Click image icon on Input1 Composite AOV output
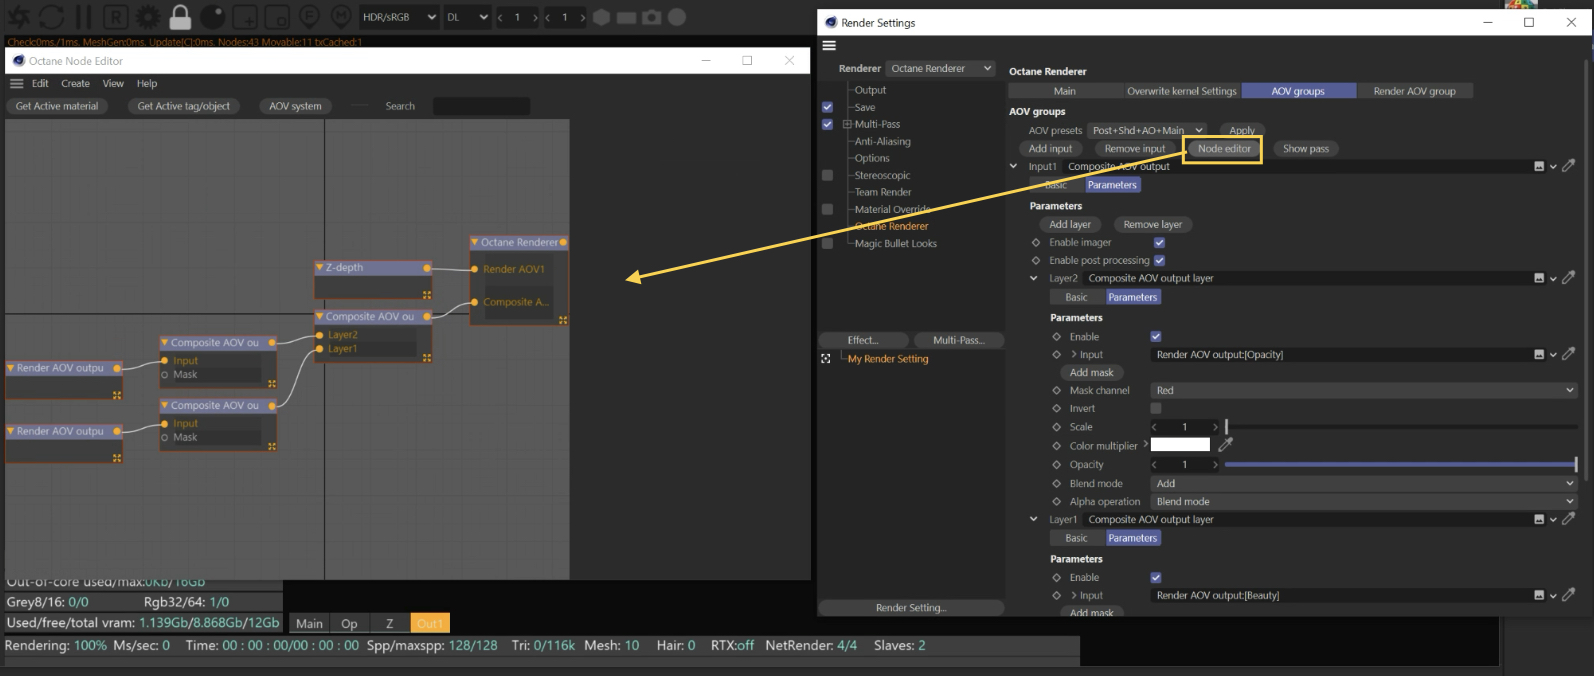The height and width of the screenshot is (676, 1594). click(1539, 167)
